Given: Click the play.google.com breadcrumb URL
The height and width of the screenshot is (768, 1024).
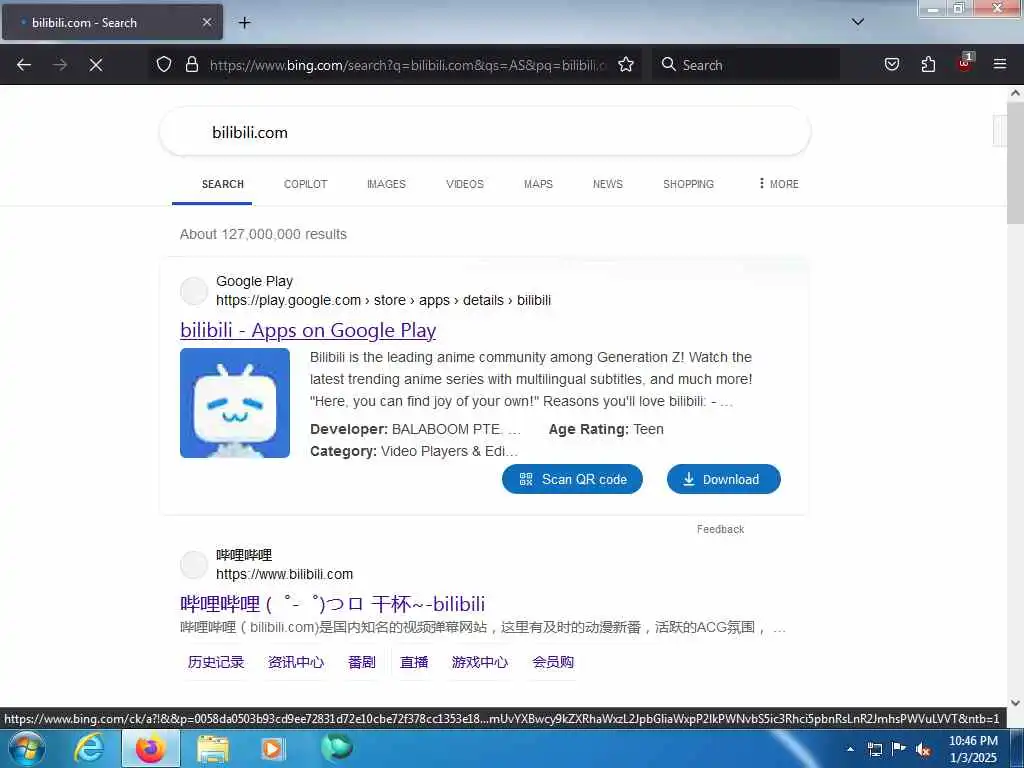Looking at the screenshot, I should pos(383,300).
